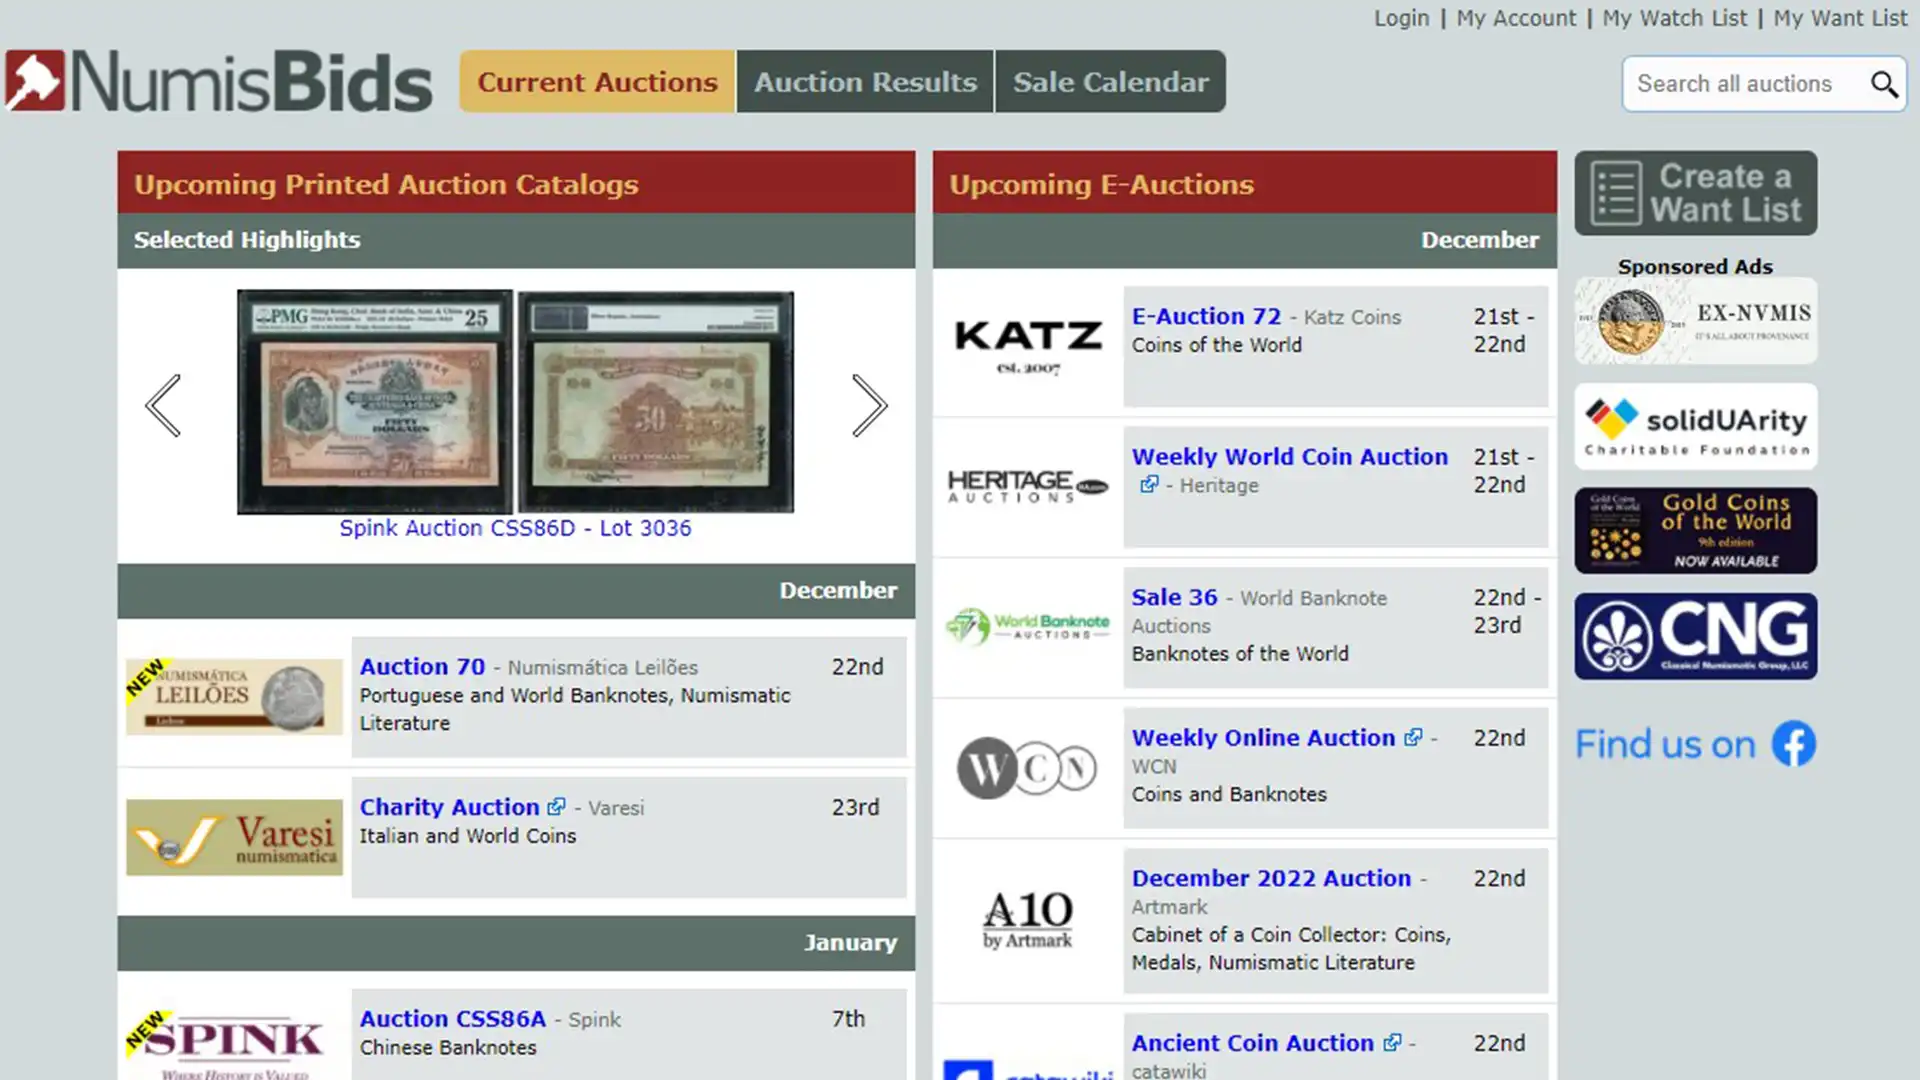Open the WCN logo
1920x1080 pixels.
pyautogui.click(x=1027, y=768)
